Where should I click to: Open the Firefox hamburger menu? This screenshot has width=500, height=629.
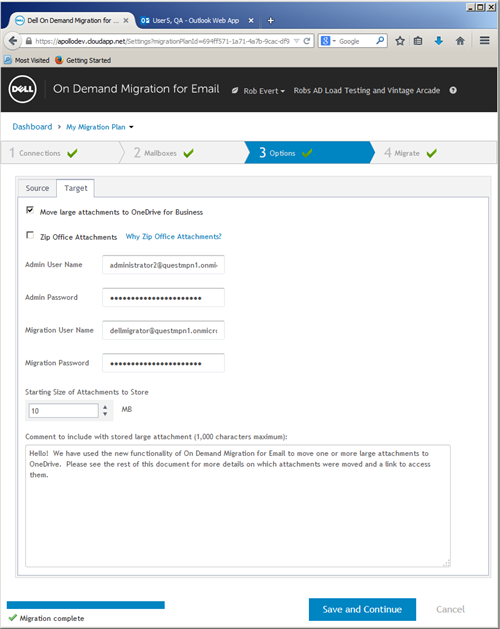485,41
